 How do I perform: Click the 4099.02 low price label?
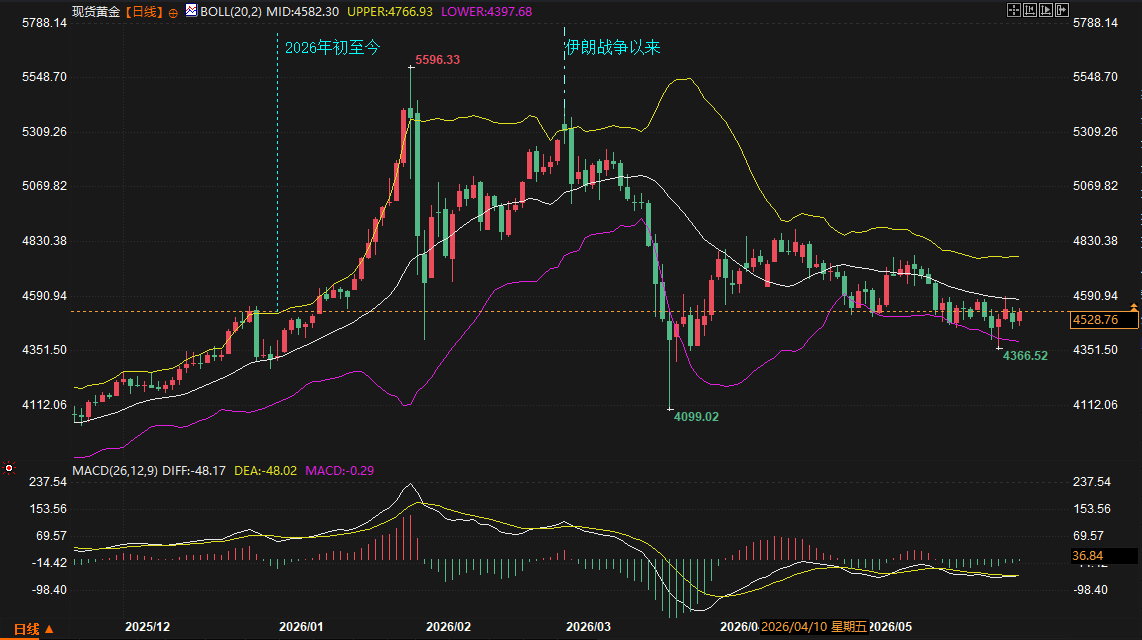[x=696, y=416]
